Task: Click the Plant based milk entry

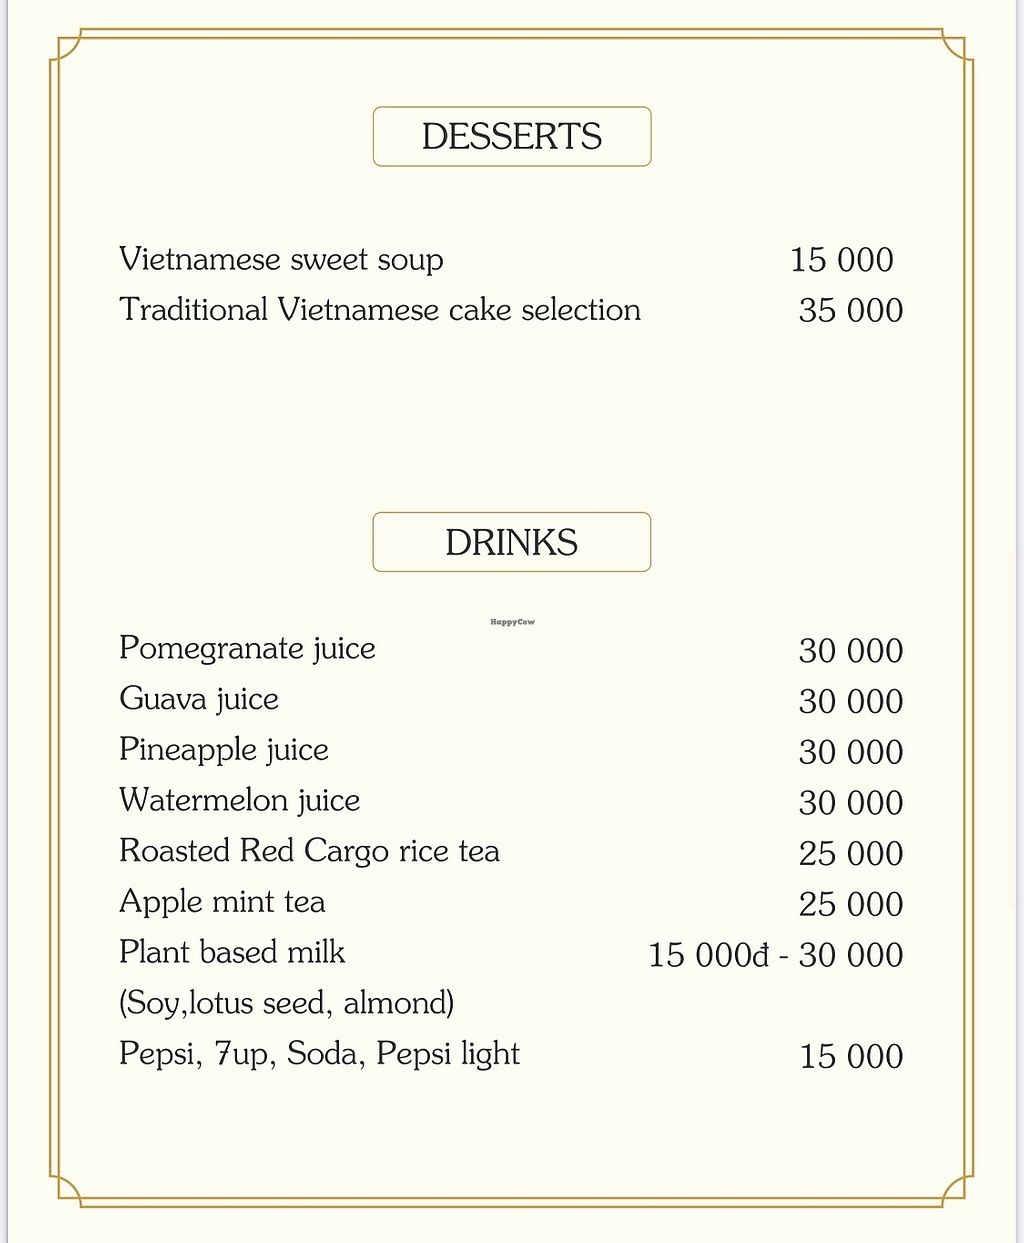Action: (x=232, y=952)
